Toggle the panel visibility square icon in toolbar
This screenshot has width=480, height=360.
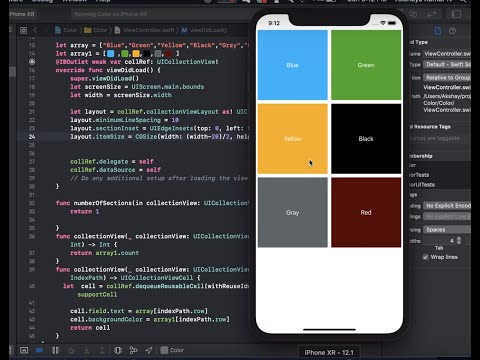pyautogui.click(x=456, y=14)
